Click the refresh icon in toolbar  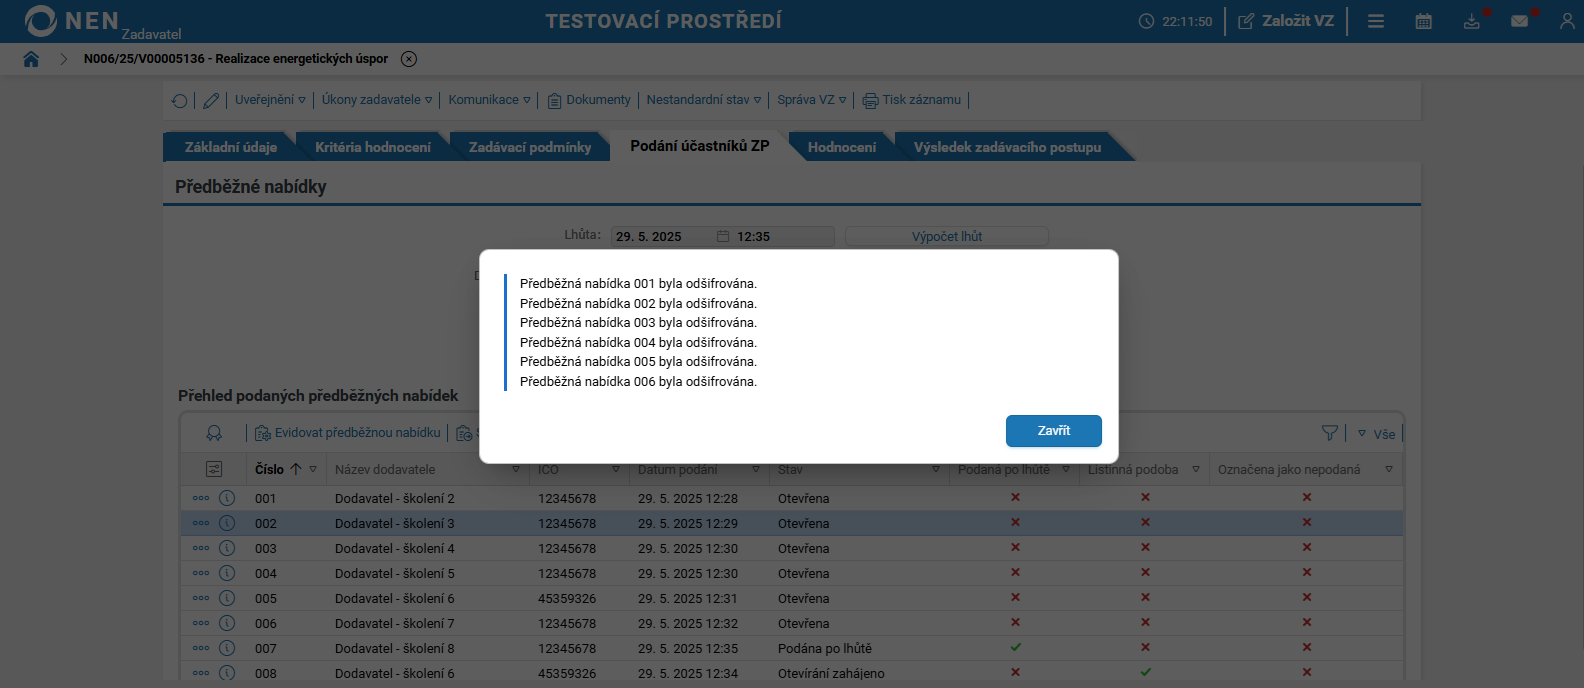coord(180,100)
